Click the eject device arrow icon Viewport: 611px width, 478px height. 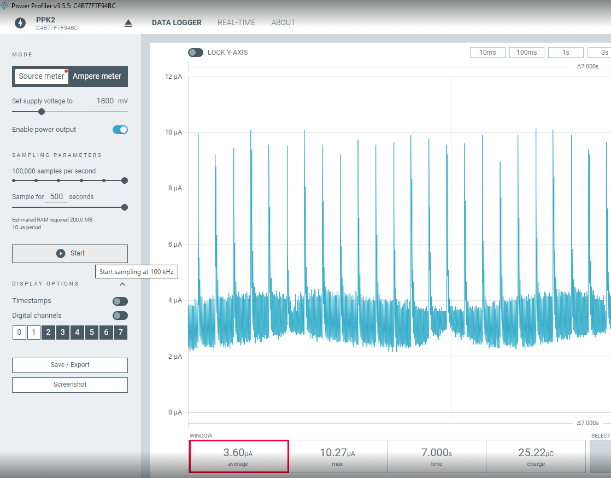(127, 23)
